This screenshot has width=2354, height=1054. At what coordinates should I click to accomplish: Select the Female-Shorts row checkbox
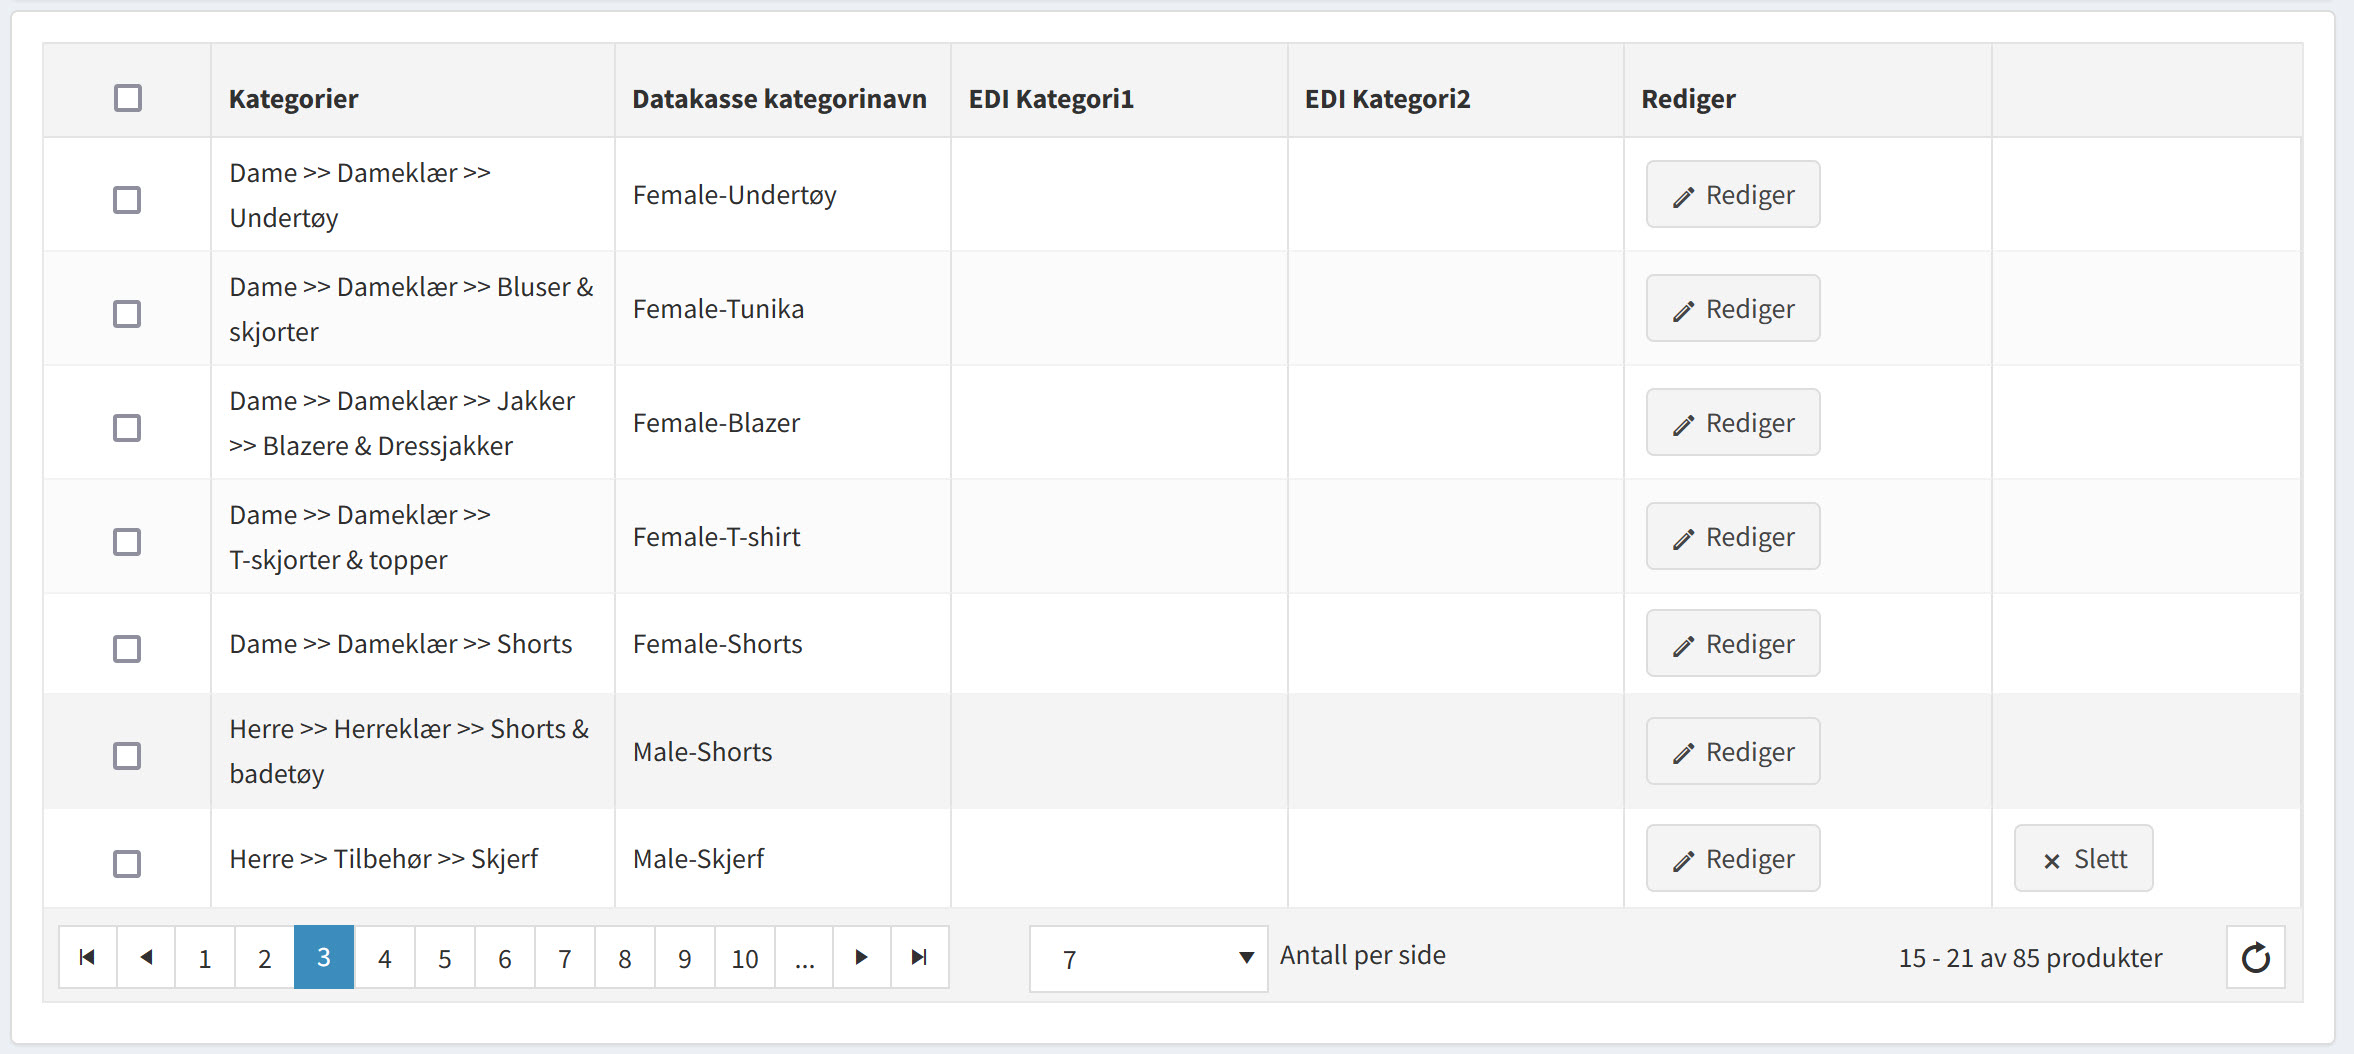tap(127, 649)
